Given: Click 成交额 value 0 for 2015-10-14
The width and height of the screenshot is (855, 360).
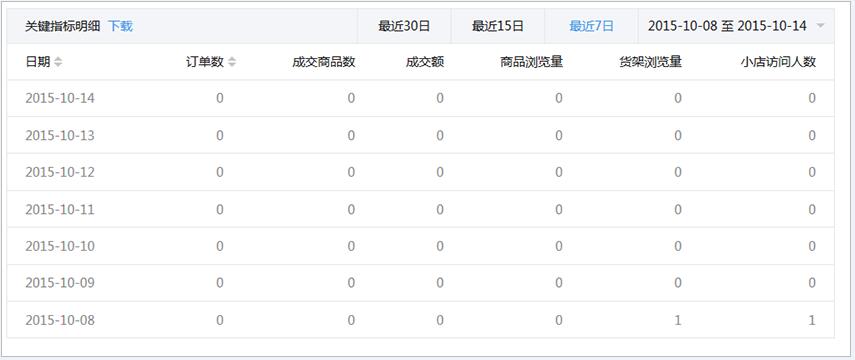Looking at the screenshot, I should [x=440, y=99].
